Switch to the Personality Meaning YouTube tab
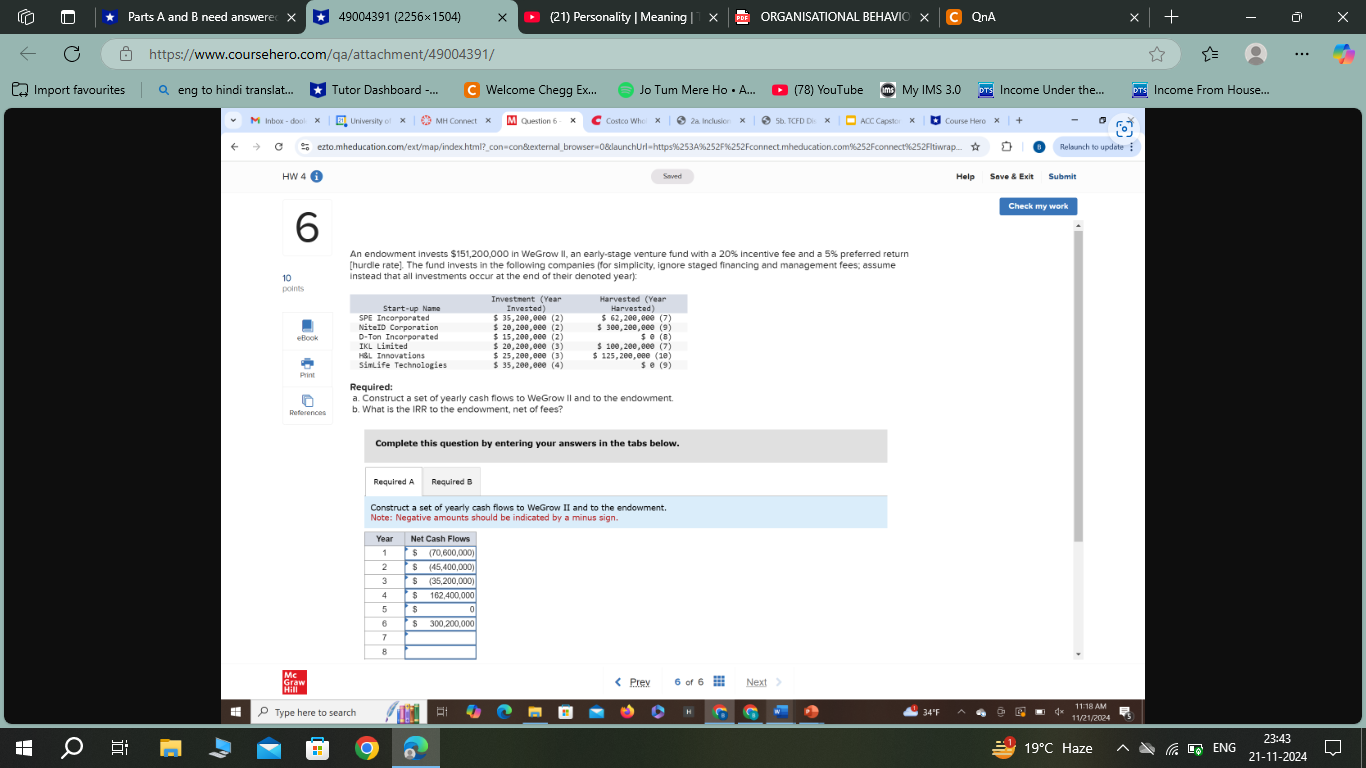Viewport: 1366px width, 768px height. [x=620, y=17]
